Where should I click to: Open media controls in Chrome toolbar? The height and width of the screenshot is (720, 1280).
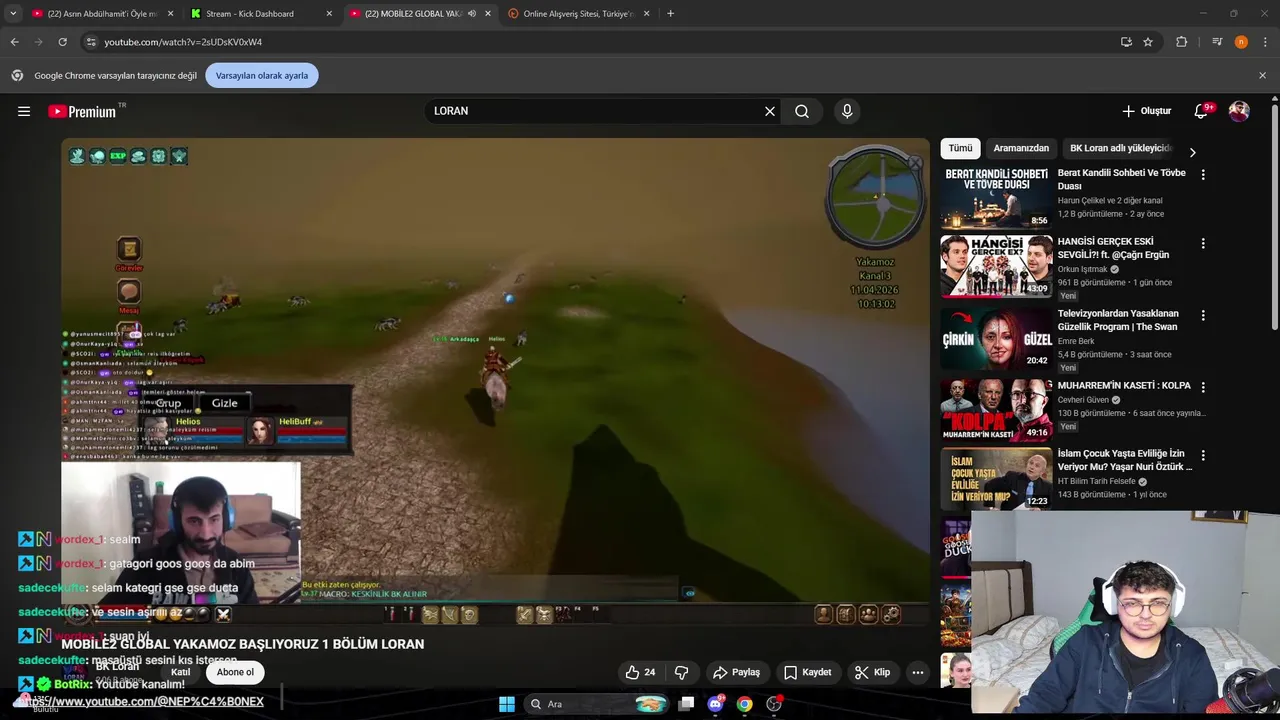[1217, 42]
